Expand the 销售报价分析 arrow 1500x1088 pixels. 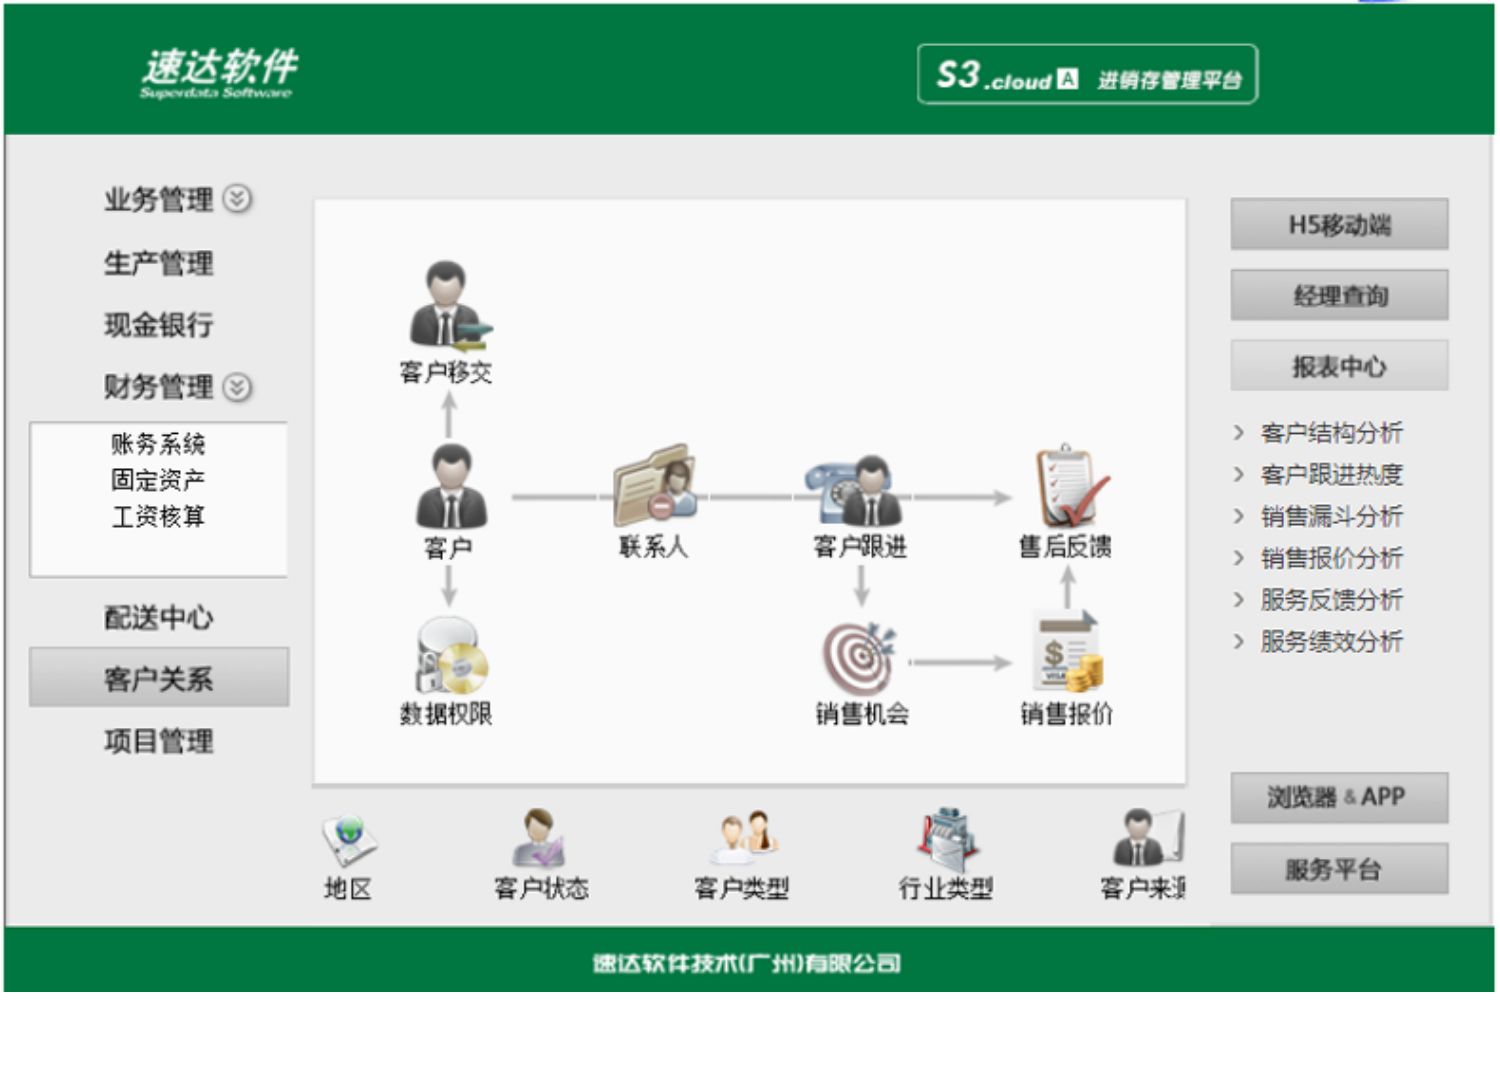pyautogui.click(x=1239, y=558)
